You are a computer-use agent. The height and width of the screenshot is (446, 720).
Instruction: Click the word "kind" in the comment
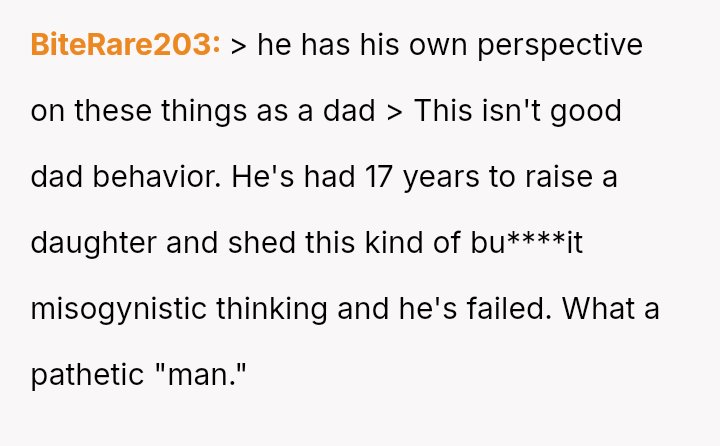coord(406,243)
